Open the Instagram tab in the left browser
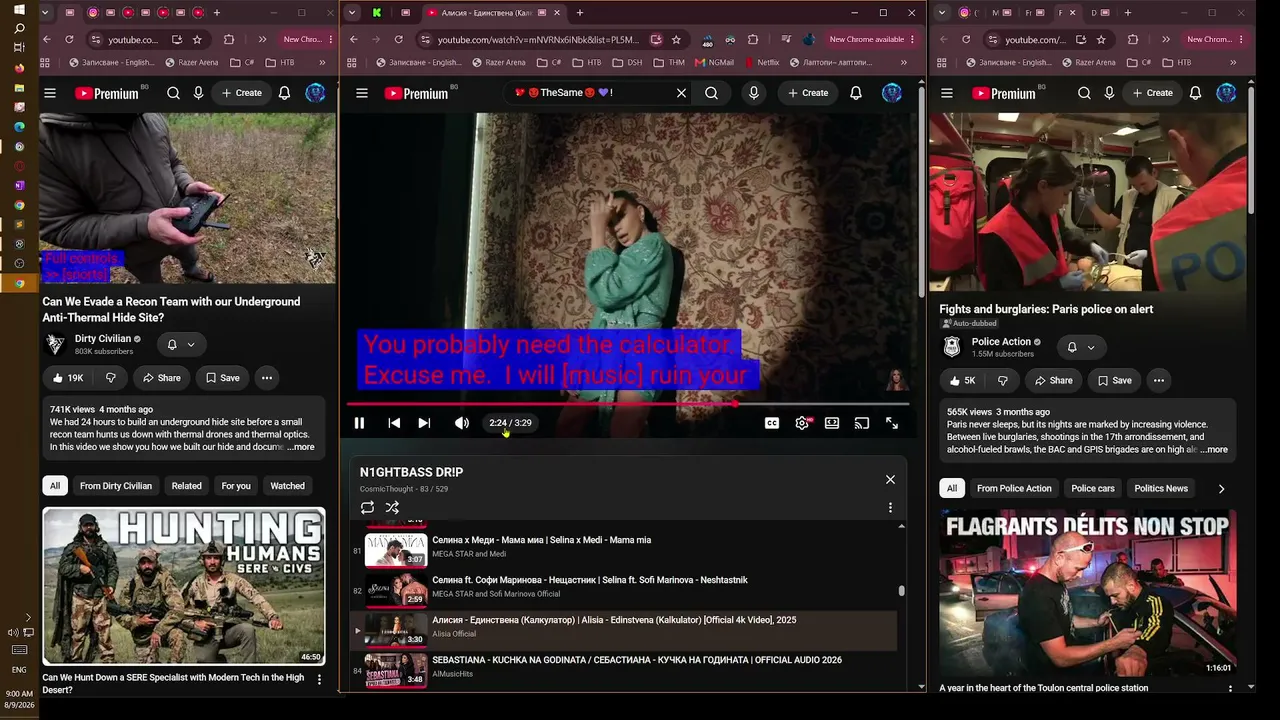Viewport: 1280px width, 720px height. [x=93, y=13]
